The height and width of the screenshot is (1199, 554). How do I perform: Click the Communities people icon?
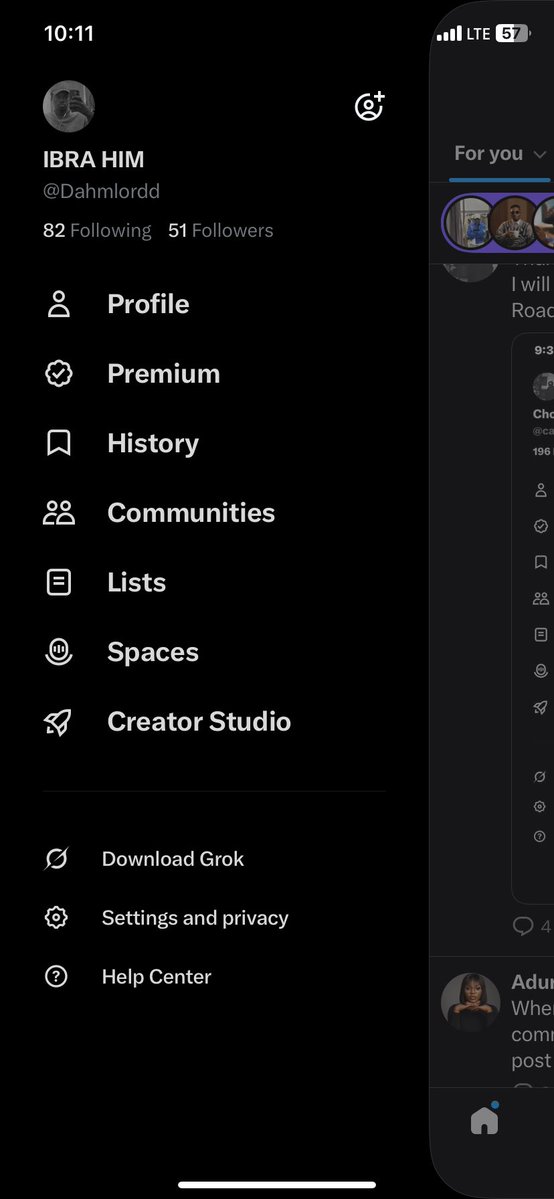59,512
